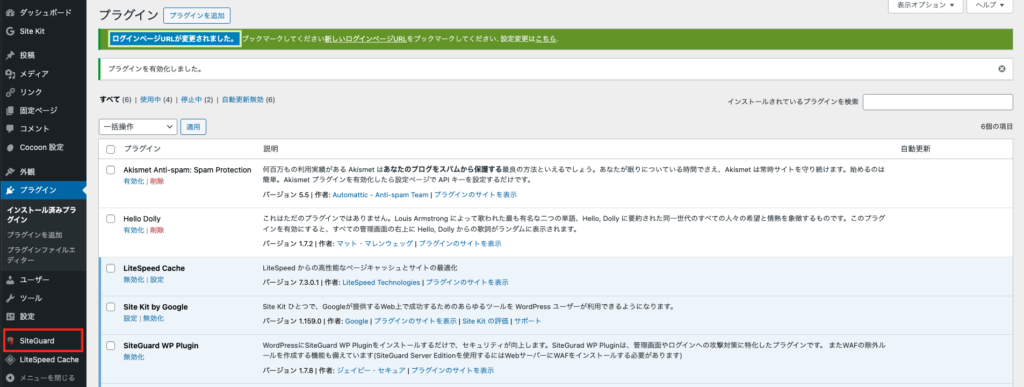Open the ツール wrench icon
Screen dimensions: 1024x387
click(10, 298)
